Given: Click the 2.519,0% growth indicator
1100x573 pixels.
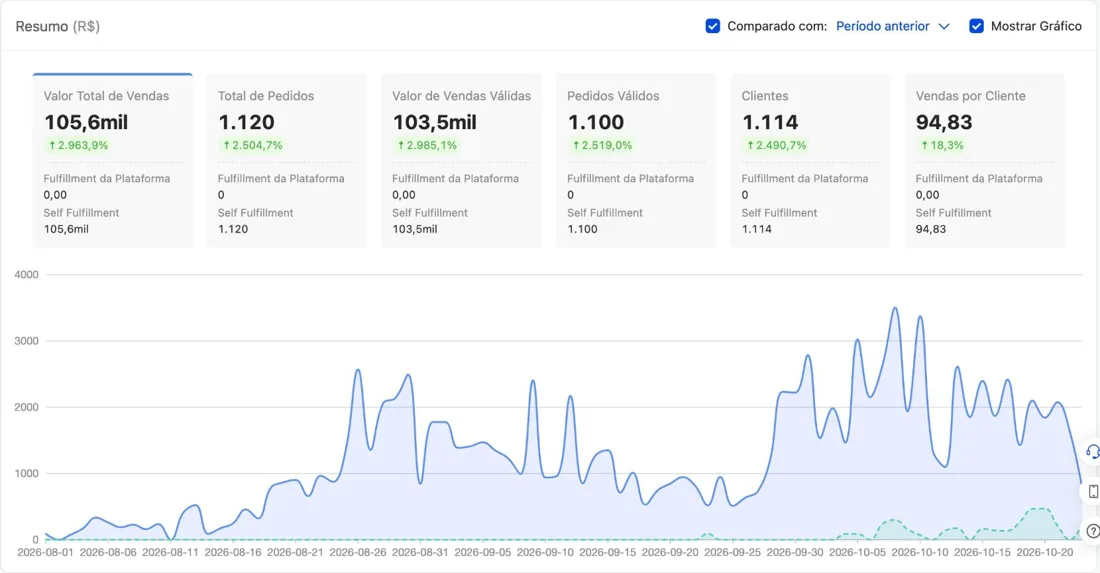Looking at the screenshot, I should click(x=602, y=145).
